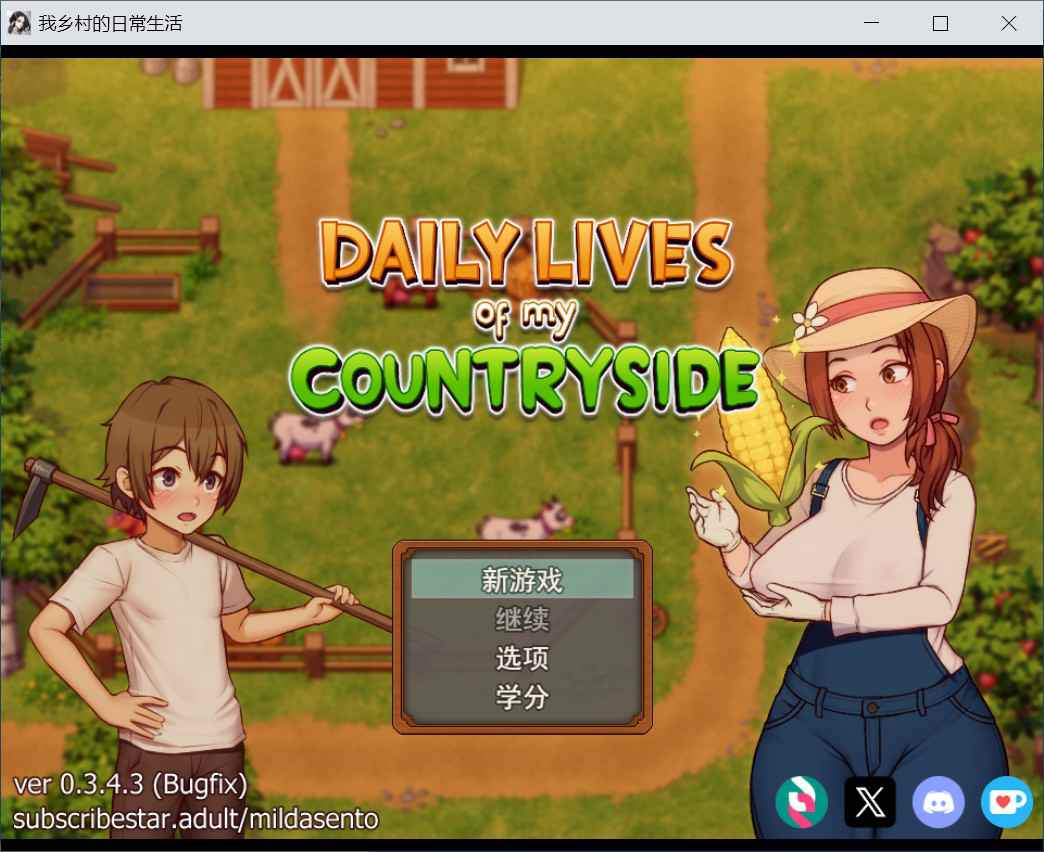The height and width of the screenshot is (852, 1044).
Task: Click the subscribestar.adult/mildasento link text
Action: [x=196, y=819]
